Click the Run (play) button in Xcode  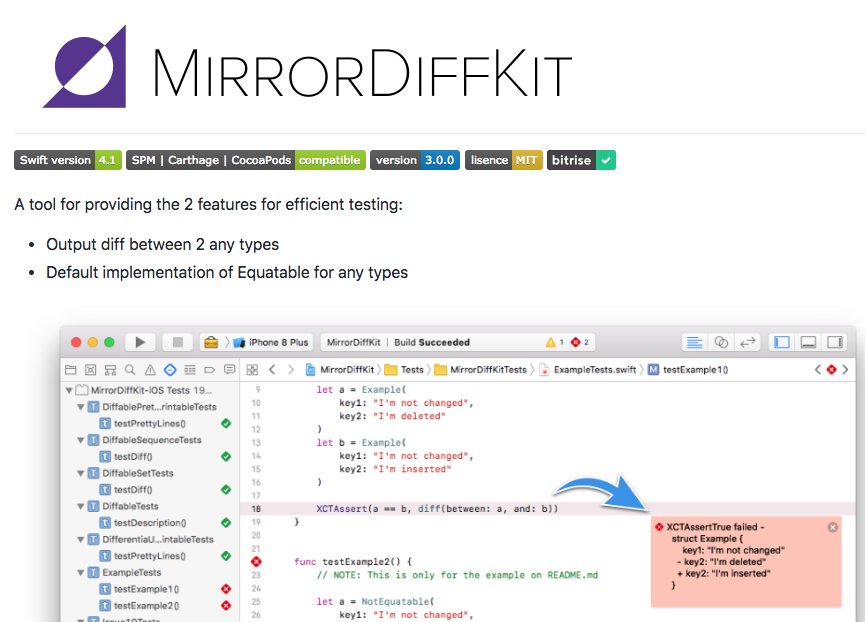coord(140,342)
